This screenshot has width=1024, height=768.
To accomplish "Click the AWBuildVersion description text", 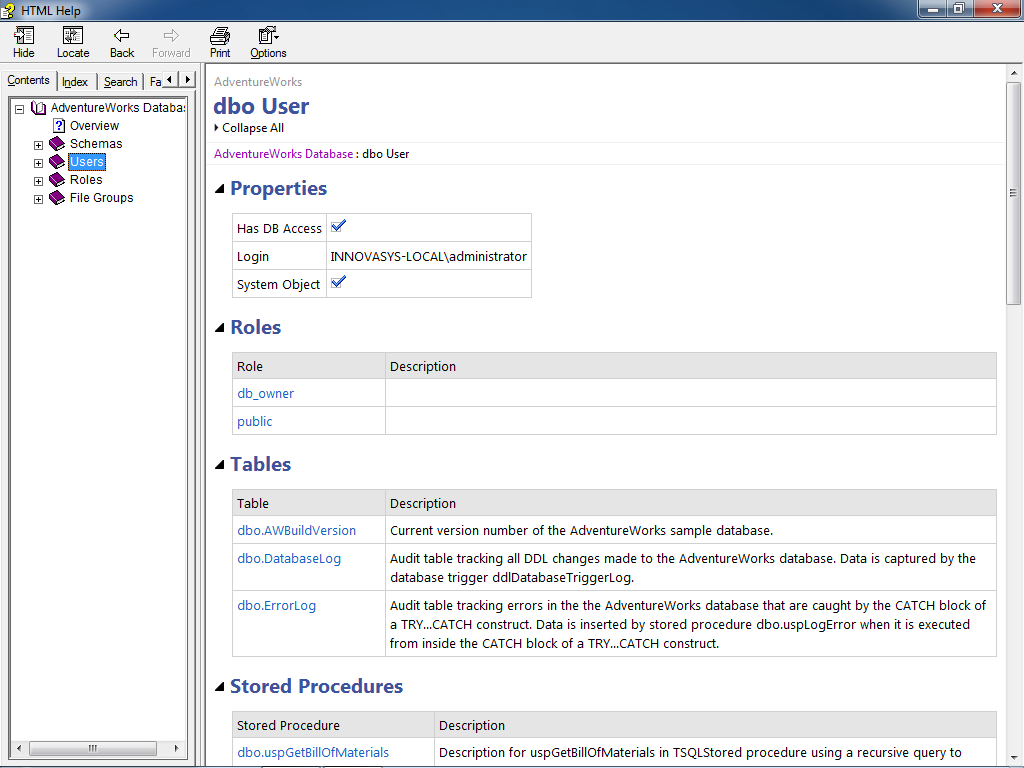I will click(581, 531).
